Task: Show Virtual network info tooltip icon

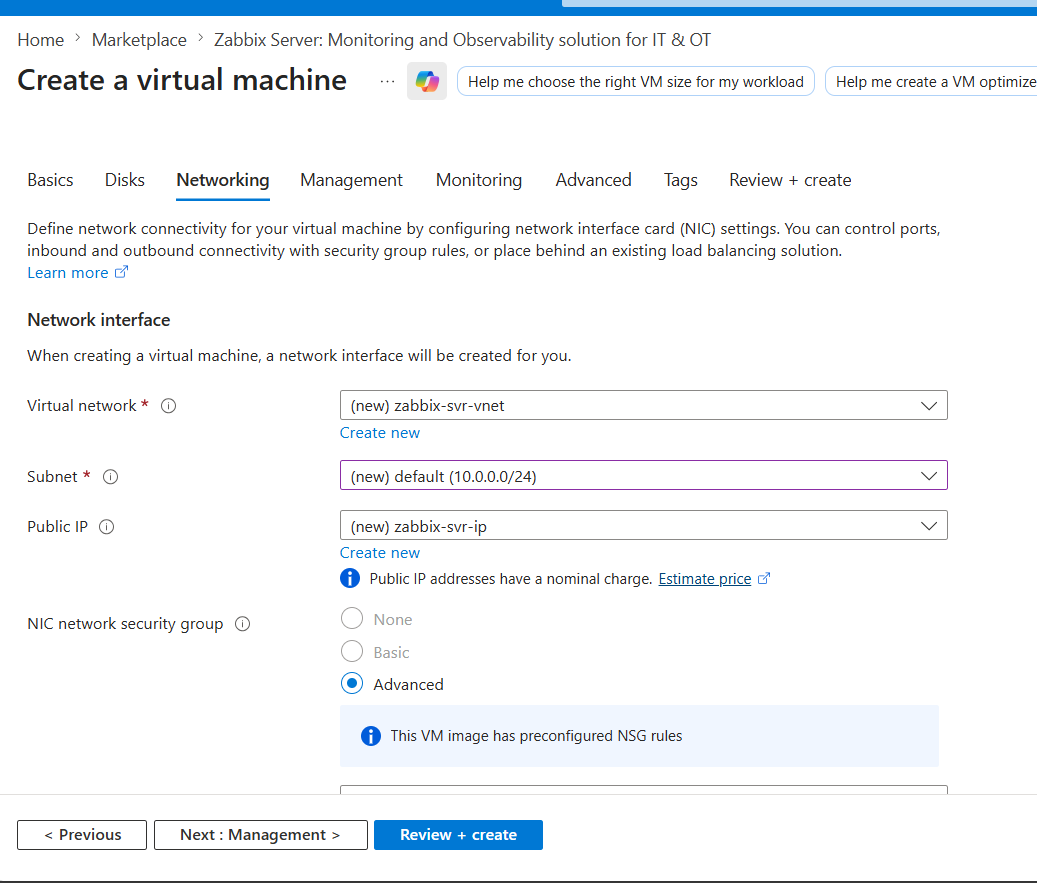Action: pos(169,405)
